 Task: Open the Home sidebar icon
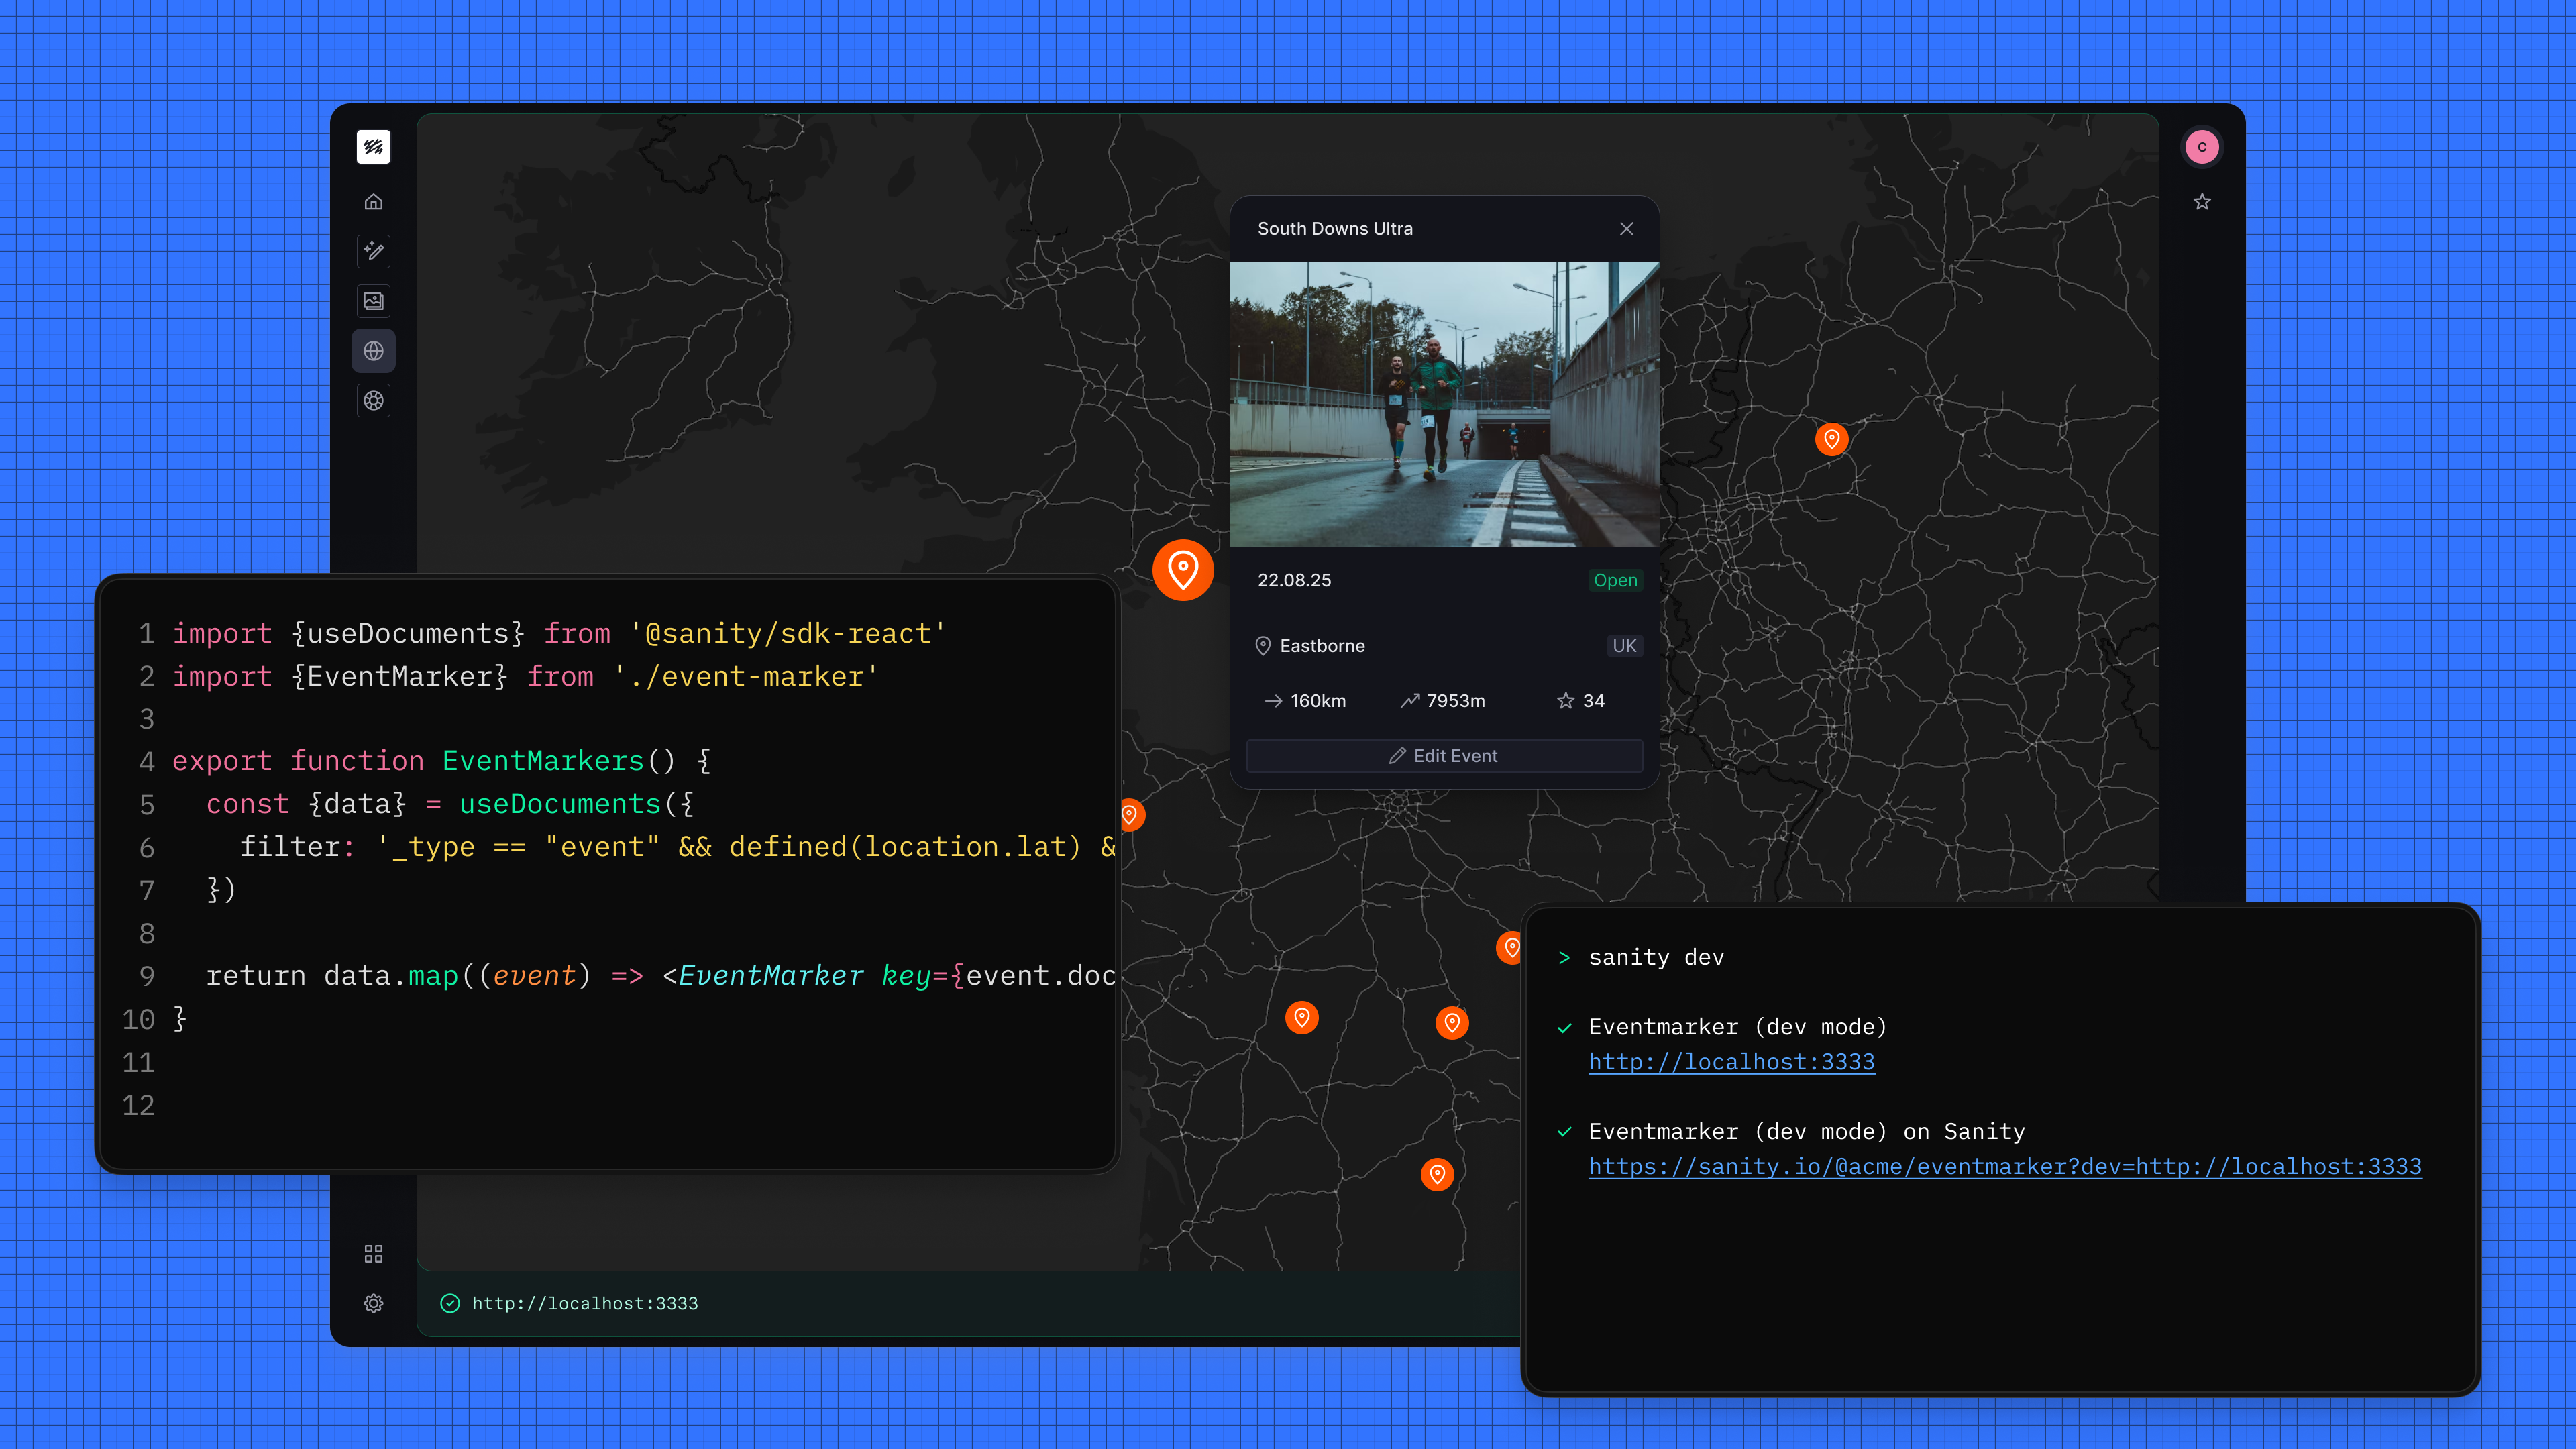coord(373,202)
